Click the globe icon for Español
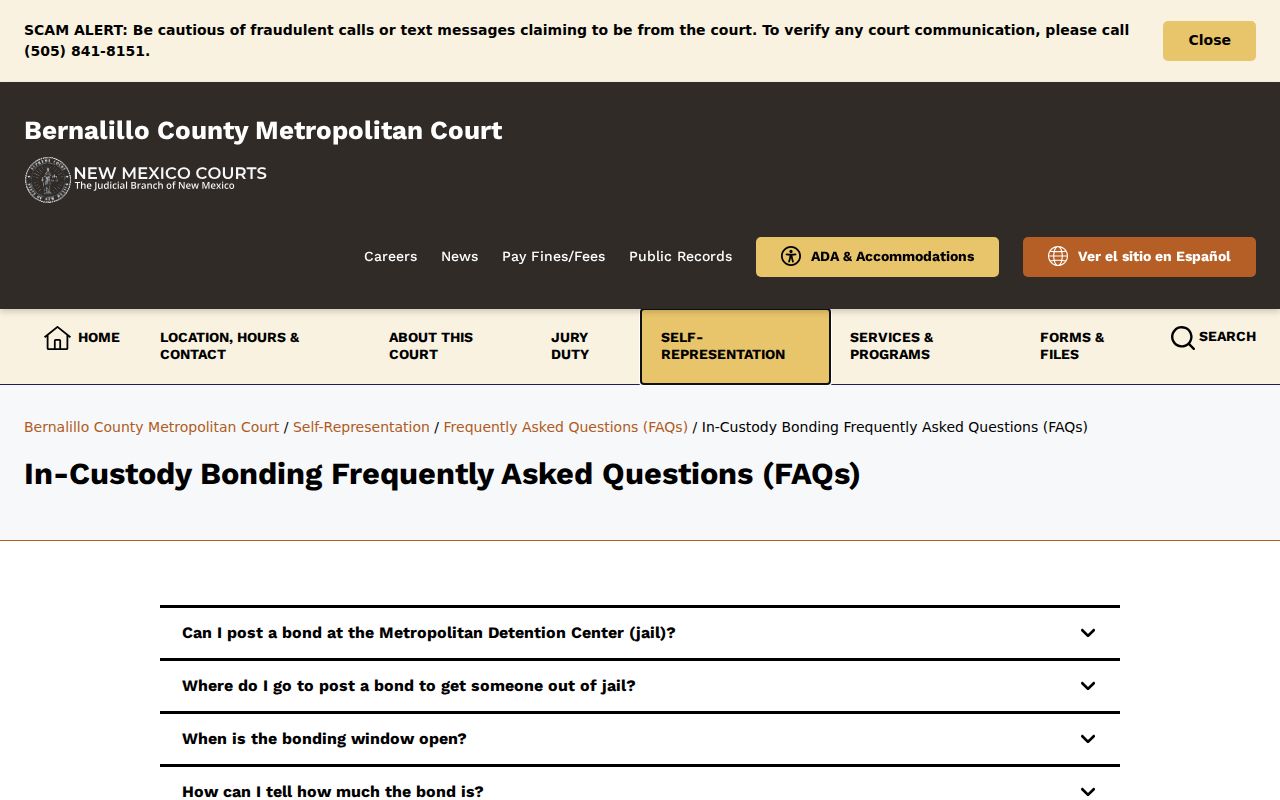Viewport: 1280px width, 800px height. coord(1058,256)
